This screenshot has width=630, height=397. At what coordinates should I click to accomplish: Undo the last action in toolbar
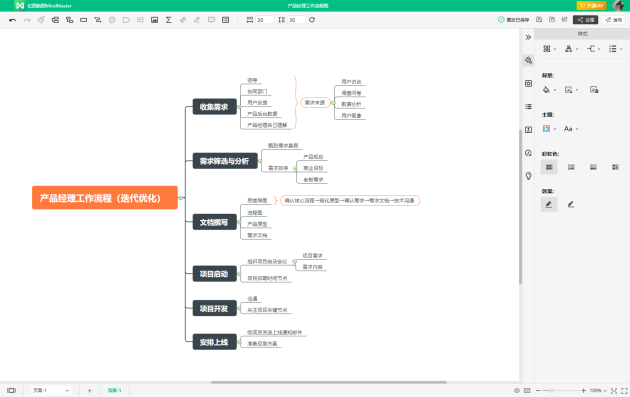12,20
